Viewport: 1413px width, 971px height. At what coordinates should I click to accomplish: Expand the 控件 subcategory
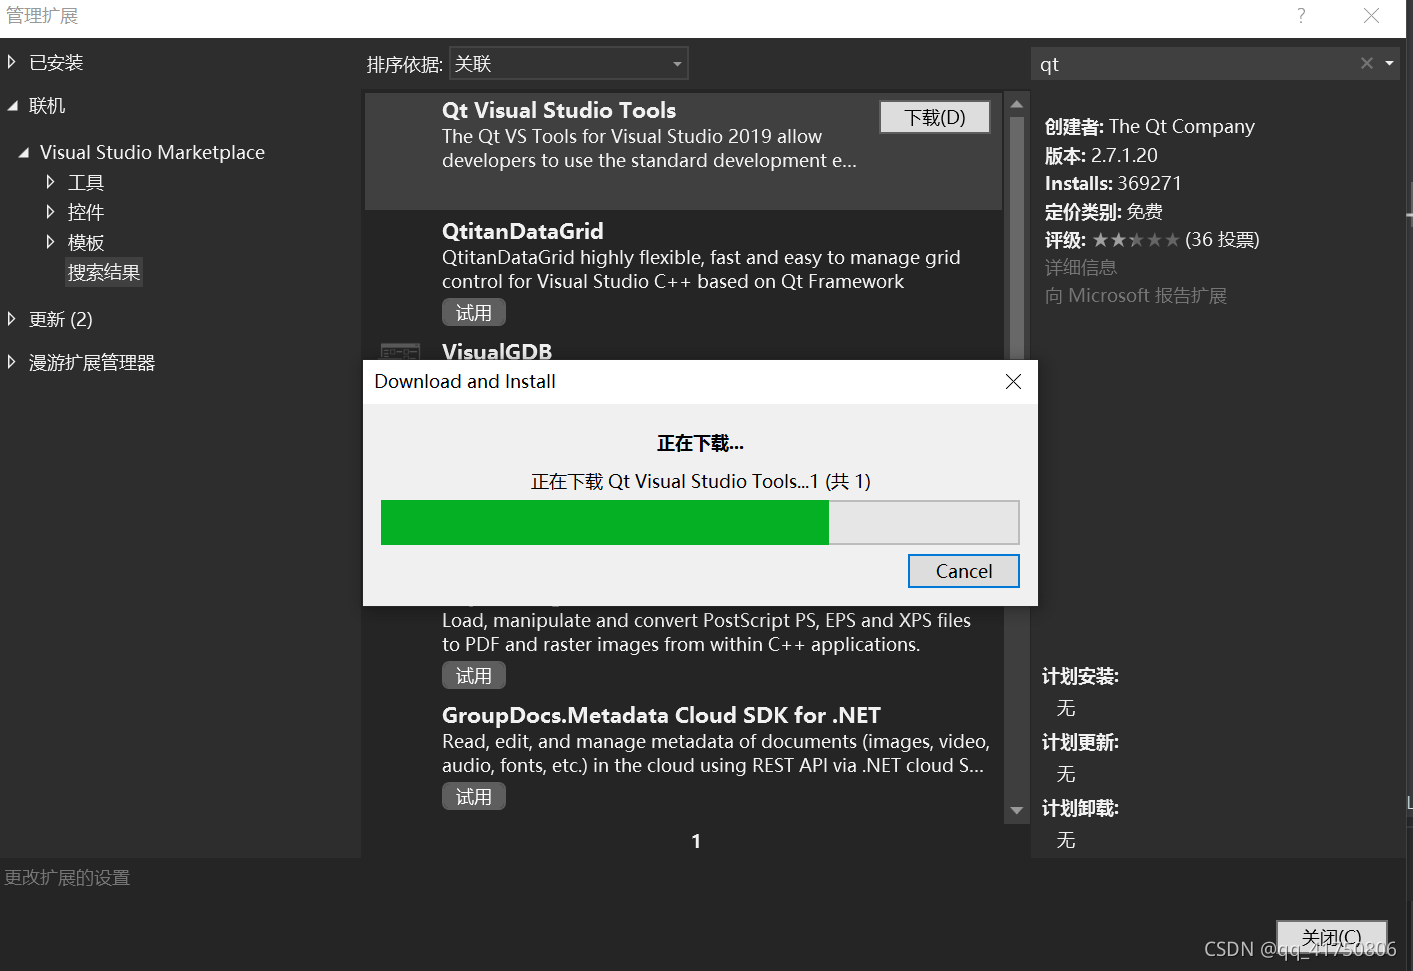(50, 212)
